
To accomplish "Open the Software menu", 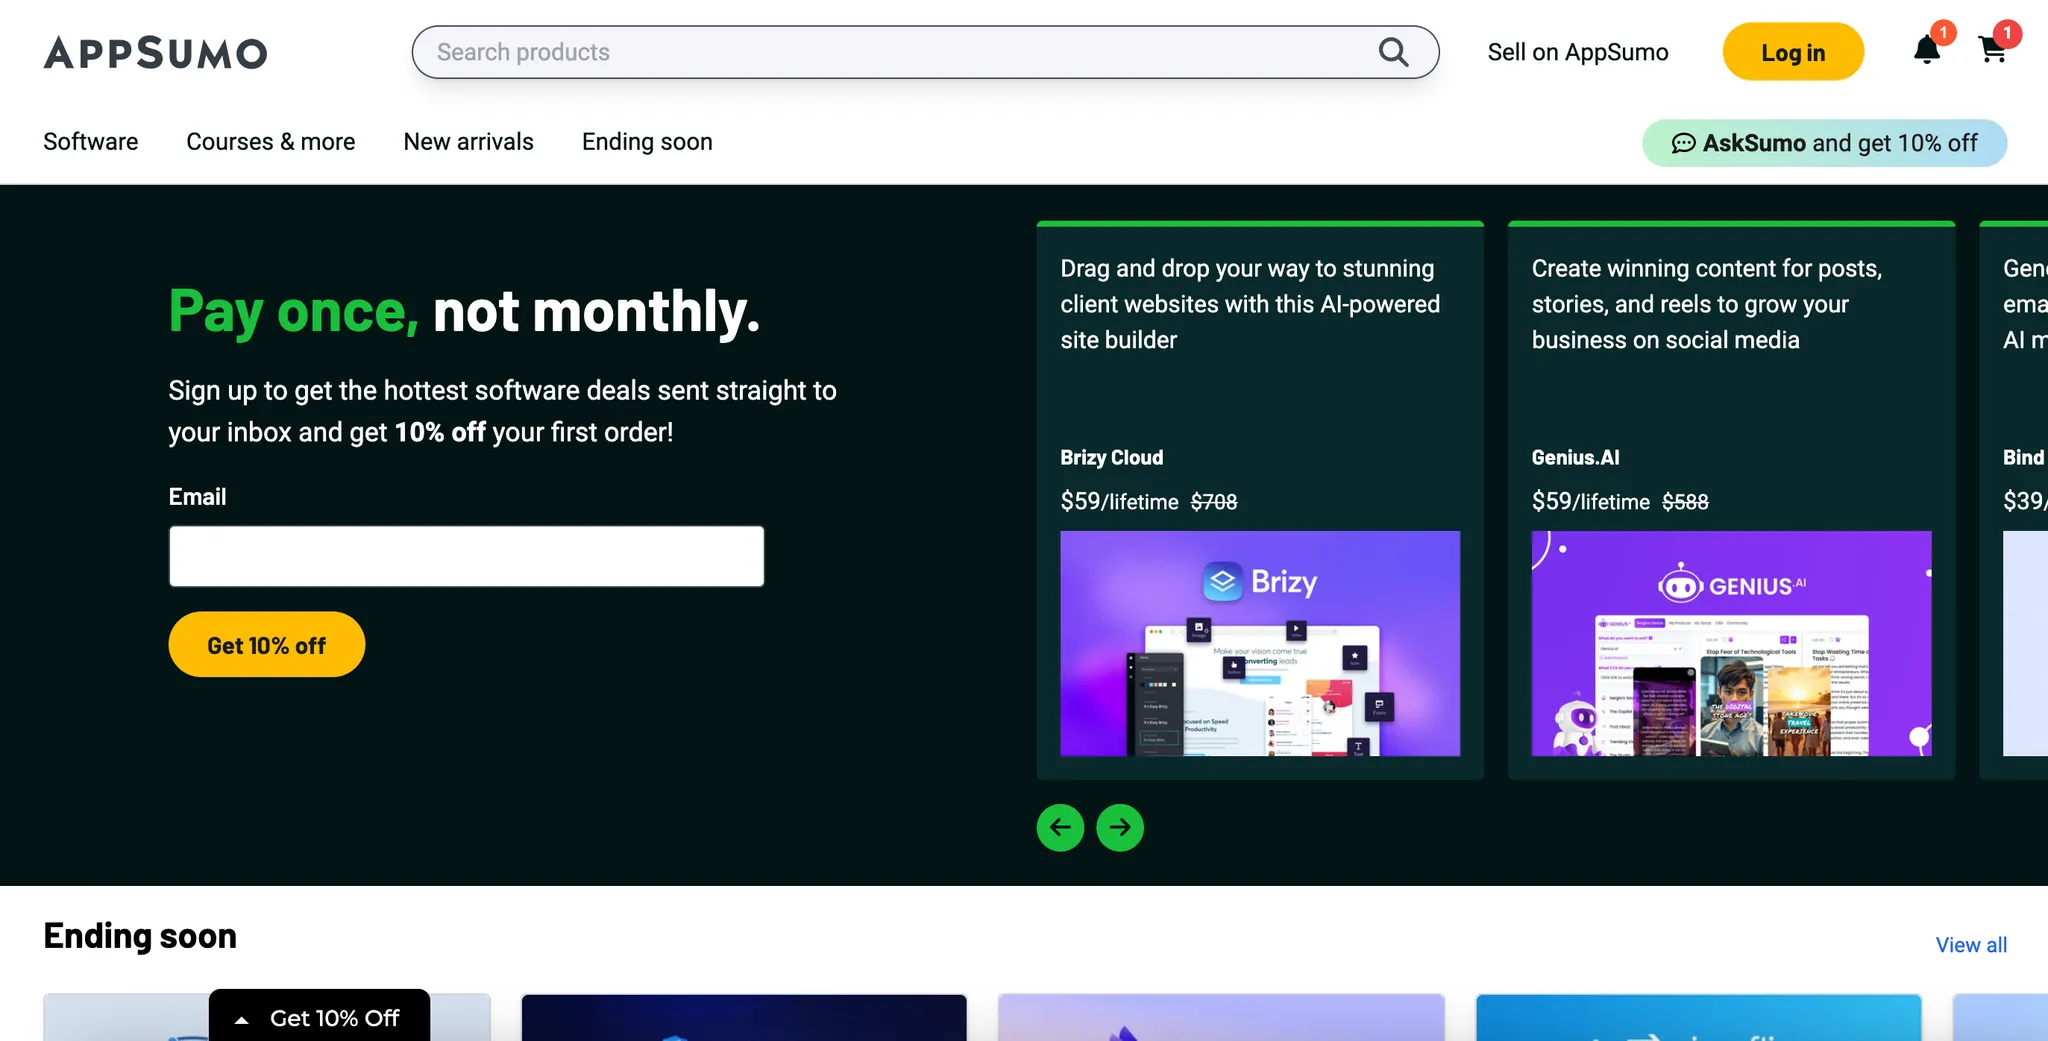I will (x=90, y=142).
